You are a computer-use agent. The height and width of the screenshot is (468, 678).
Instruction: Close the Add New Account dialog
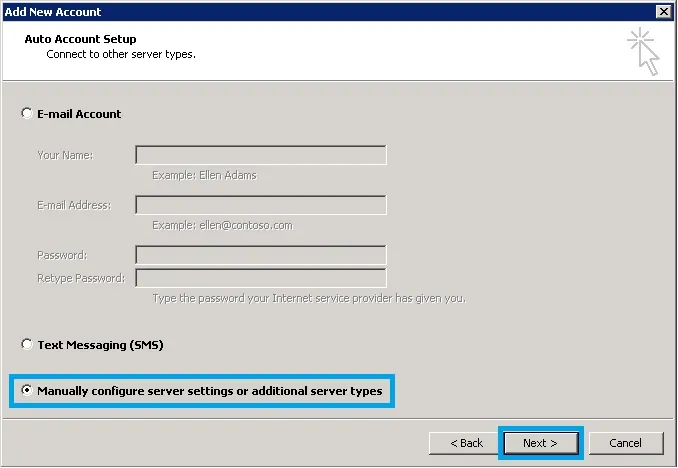pos(663,11)
